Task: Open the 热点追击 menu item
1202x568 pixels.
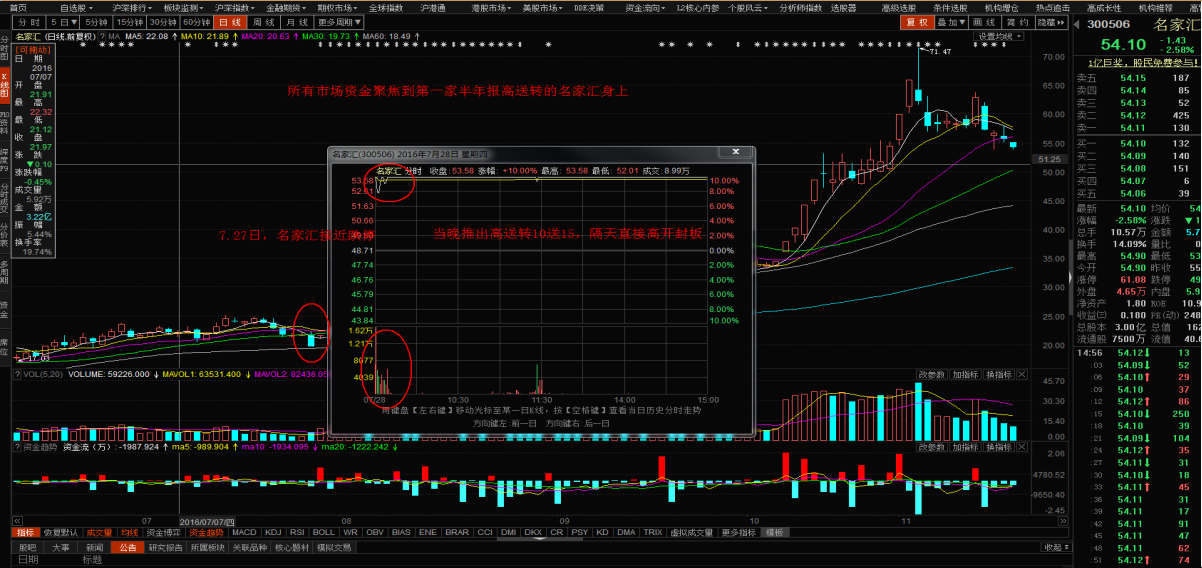Action: point(1054,6)
